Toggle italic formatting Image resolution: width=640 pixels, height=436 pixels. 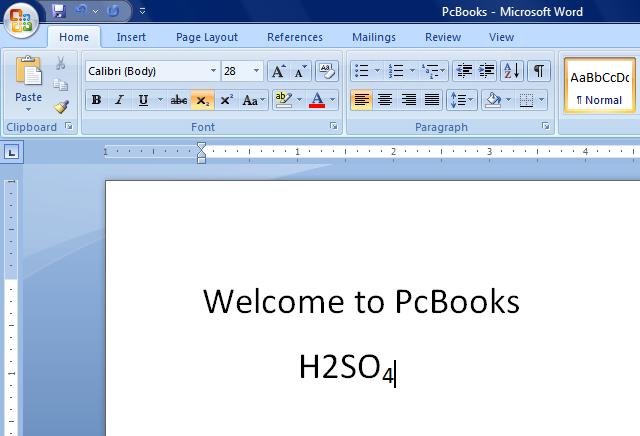click(119, 100)
